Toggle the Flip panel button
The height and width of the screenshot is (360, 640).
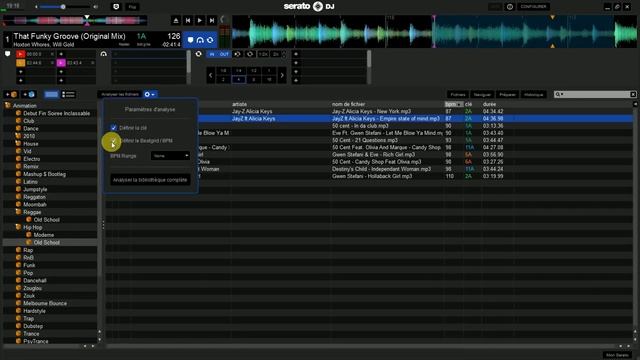tap(132, 7)
